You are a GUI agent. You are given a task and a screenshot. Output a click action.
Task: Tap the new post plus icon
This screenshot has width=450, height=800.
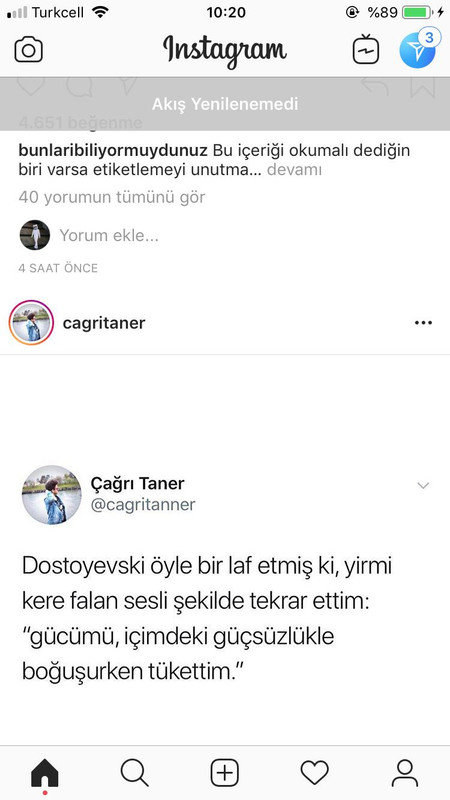pos(225,773)
